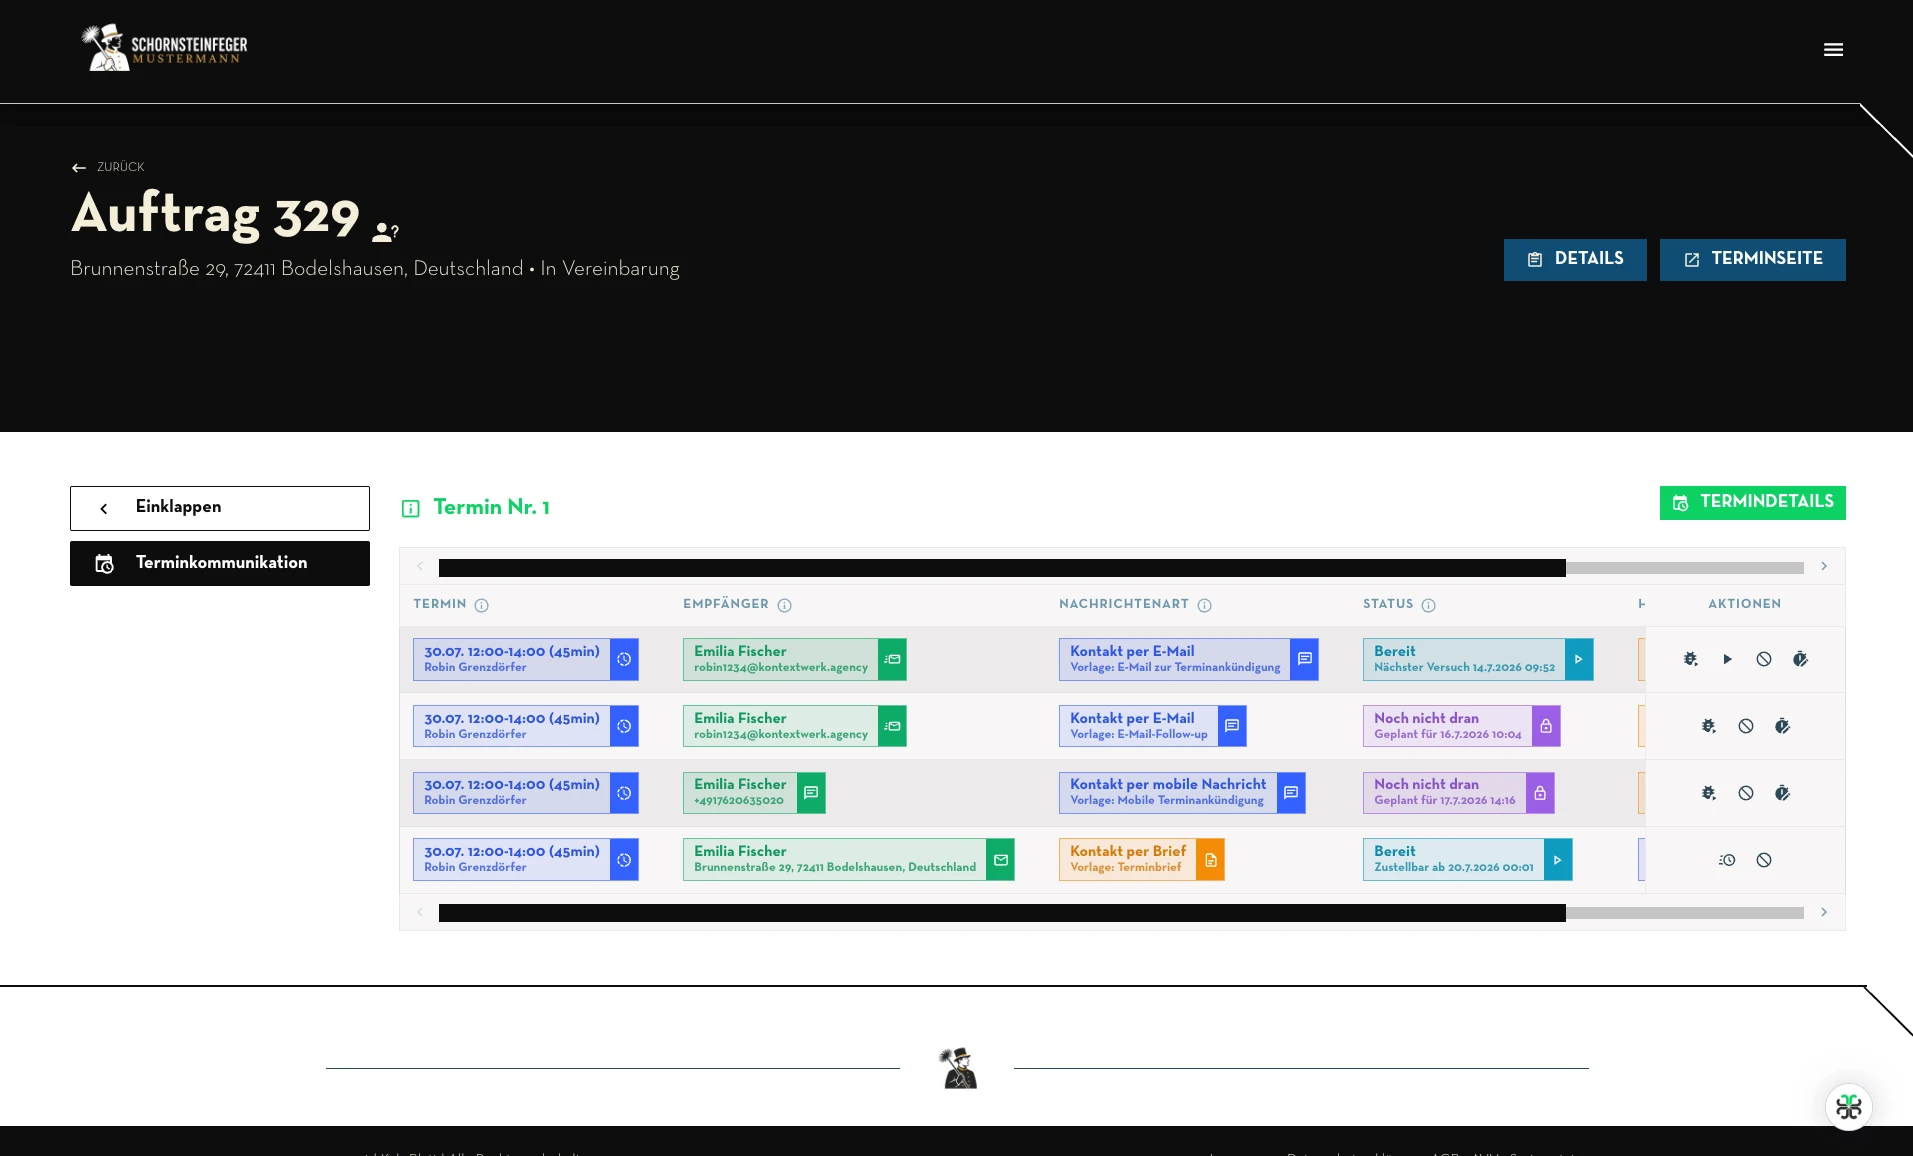Click the debug bug icon in first row
Image resolution: width=1913 pixels, height=1156 pixels.
(1690, 659)
